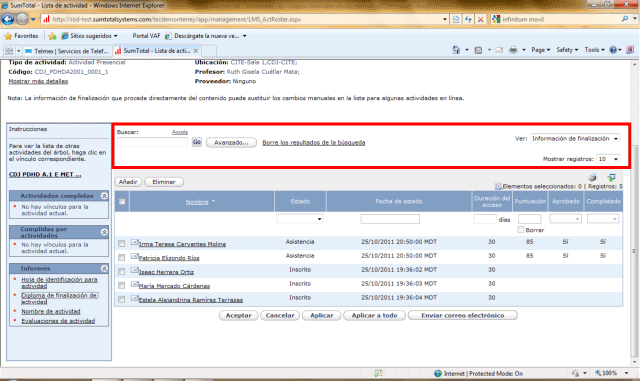Click the Aplicar a todo button
This screenshot has width=640, height=381.
pos(374,315)
